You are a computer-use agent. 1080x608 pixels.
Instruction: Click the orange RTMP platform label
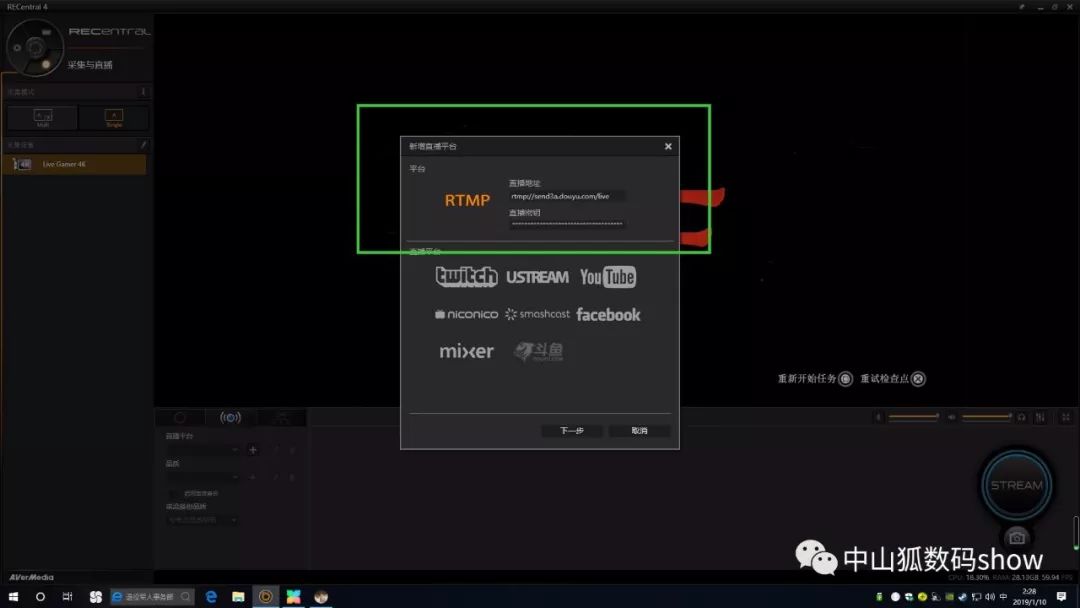point(467,200)
